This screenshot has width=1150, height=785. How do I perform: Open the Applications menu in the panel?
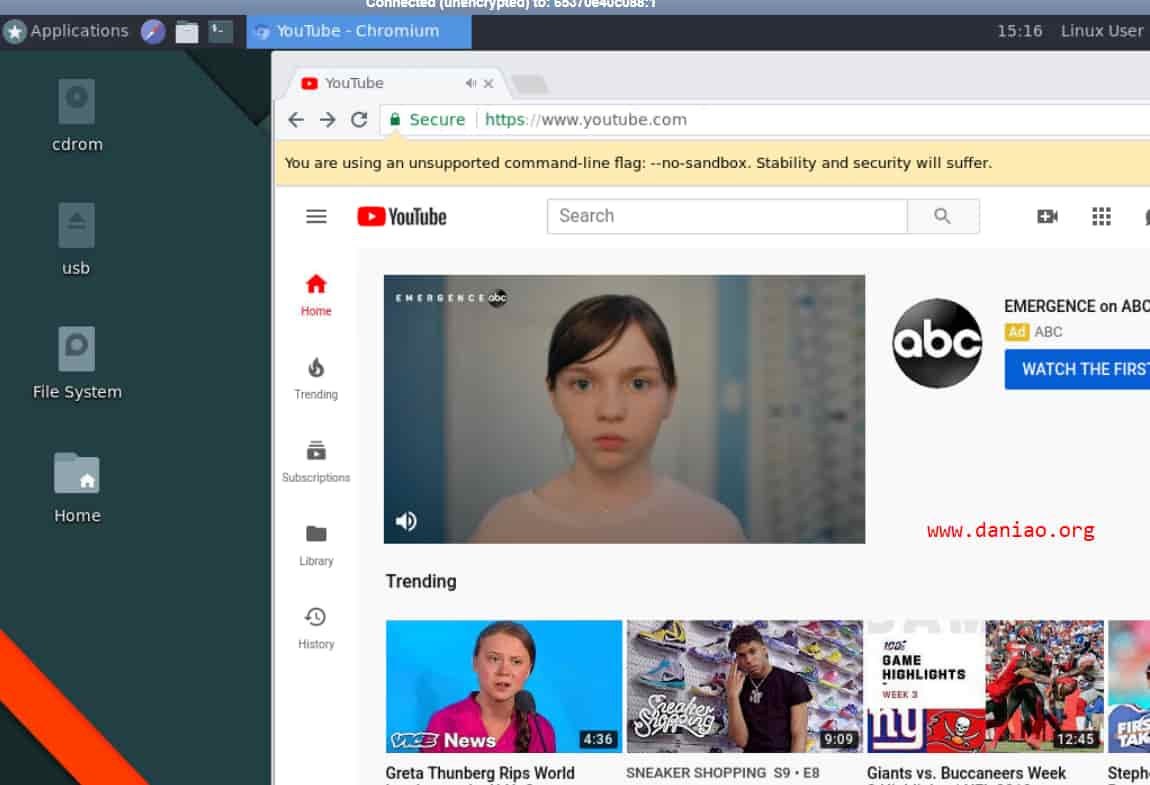[66, 32]
